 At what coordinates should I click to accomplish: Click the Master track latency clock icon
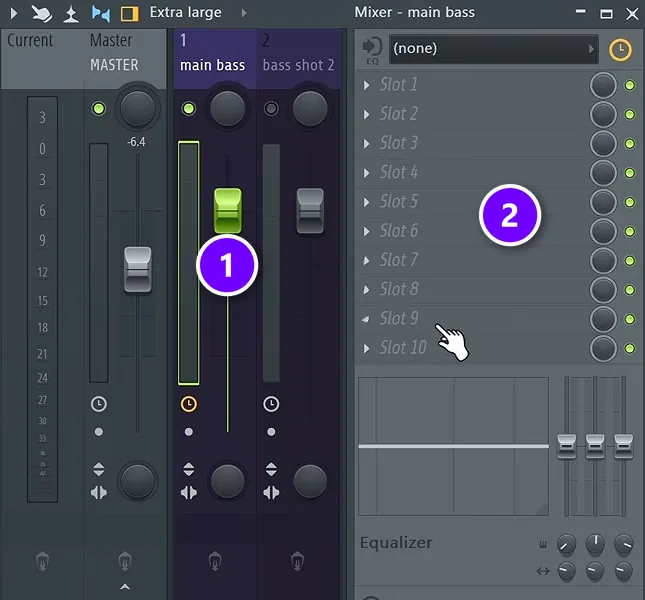[x=99, y=404]
